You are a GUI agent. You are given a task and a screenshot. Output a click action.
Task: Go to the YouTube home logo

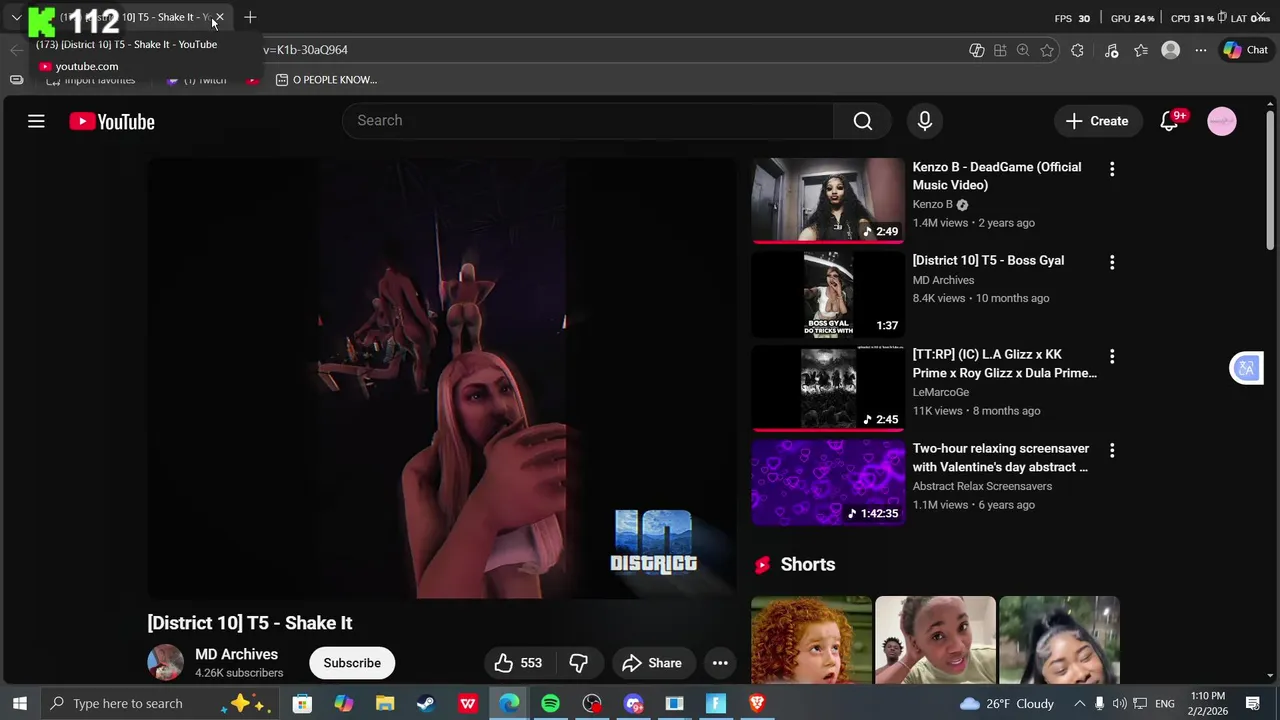112,122
